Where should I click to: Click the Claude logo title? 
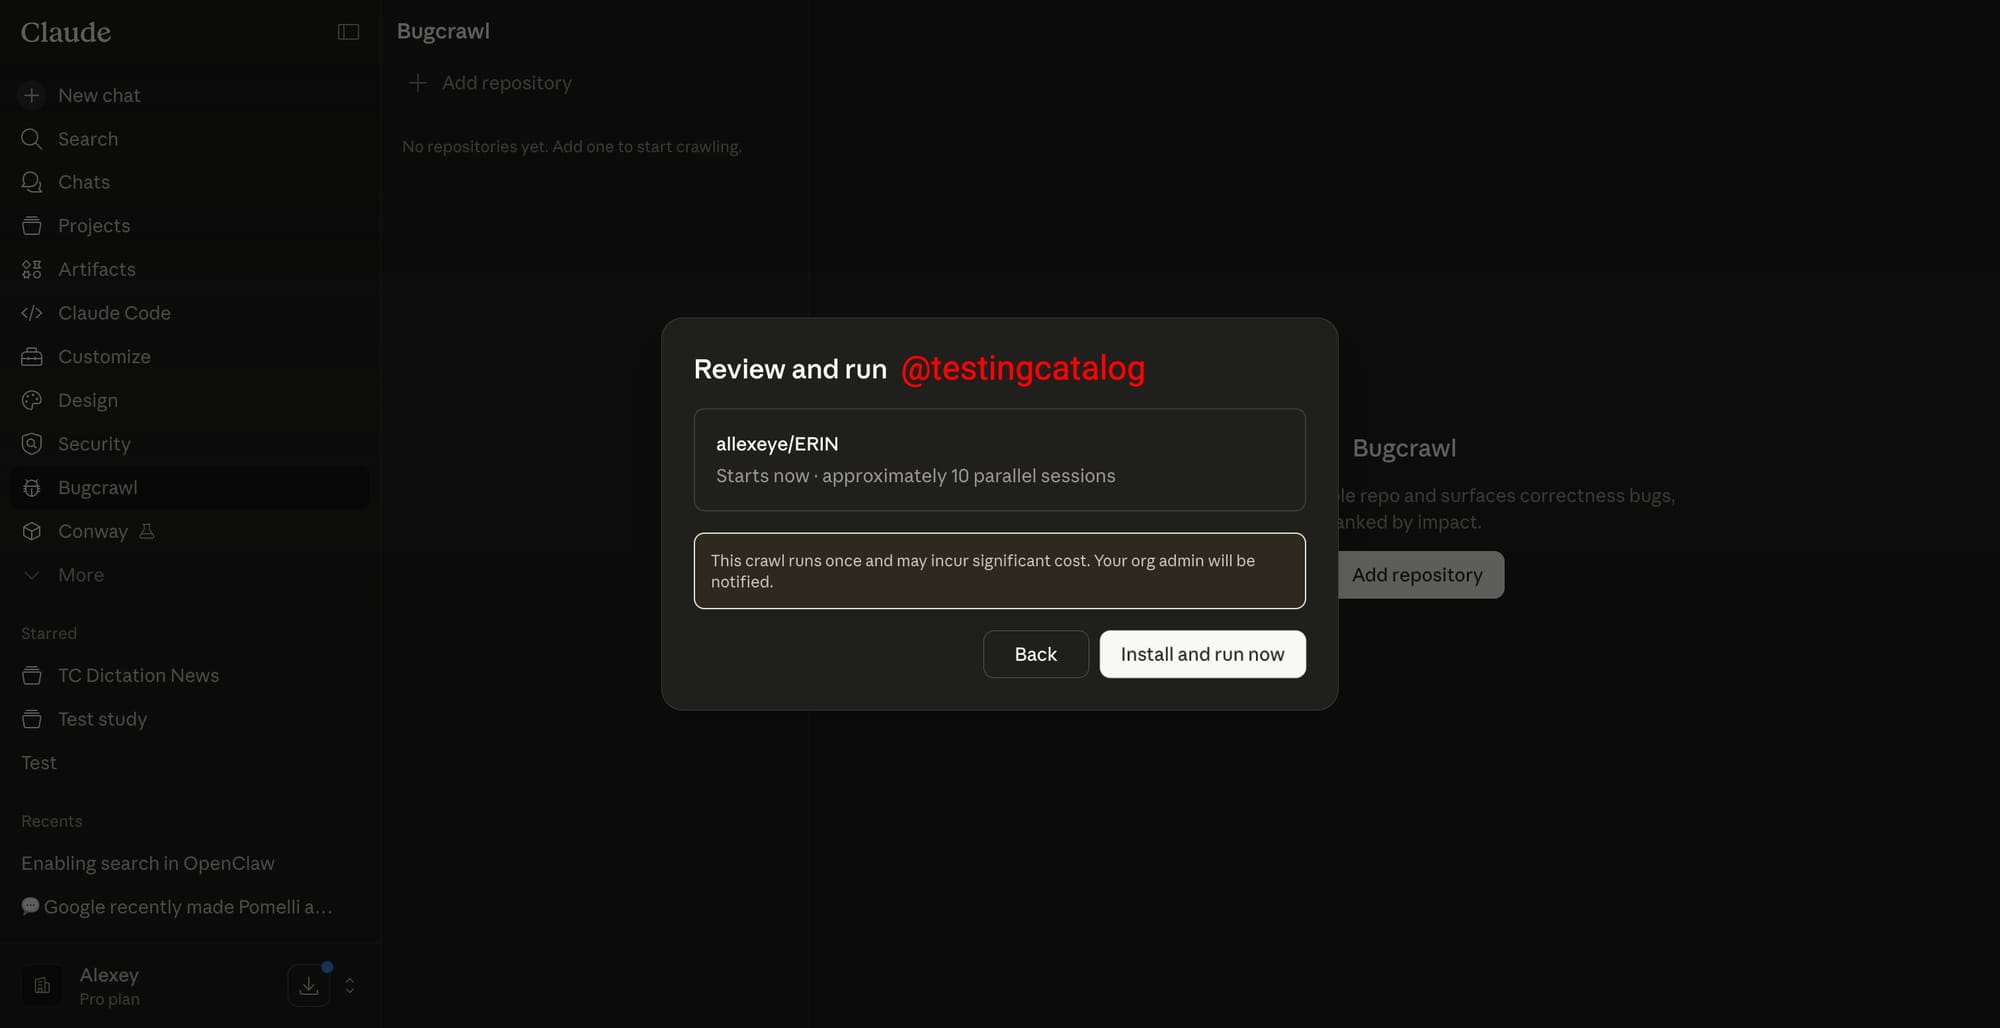[x=66, y=32]
